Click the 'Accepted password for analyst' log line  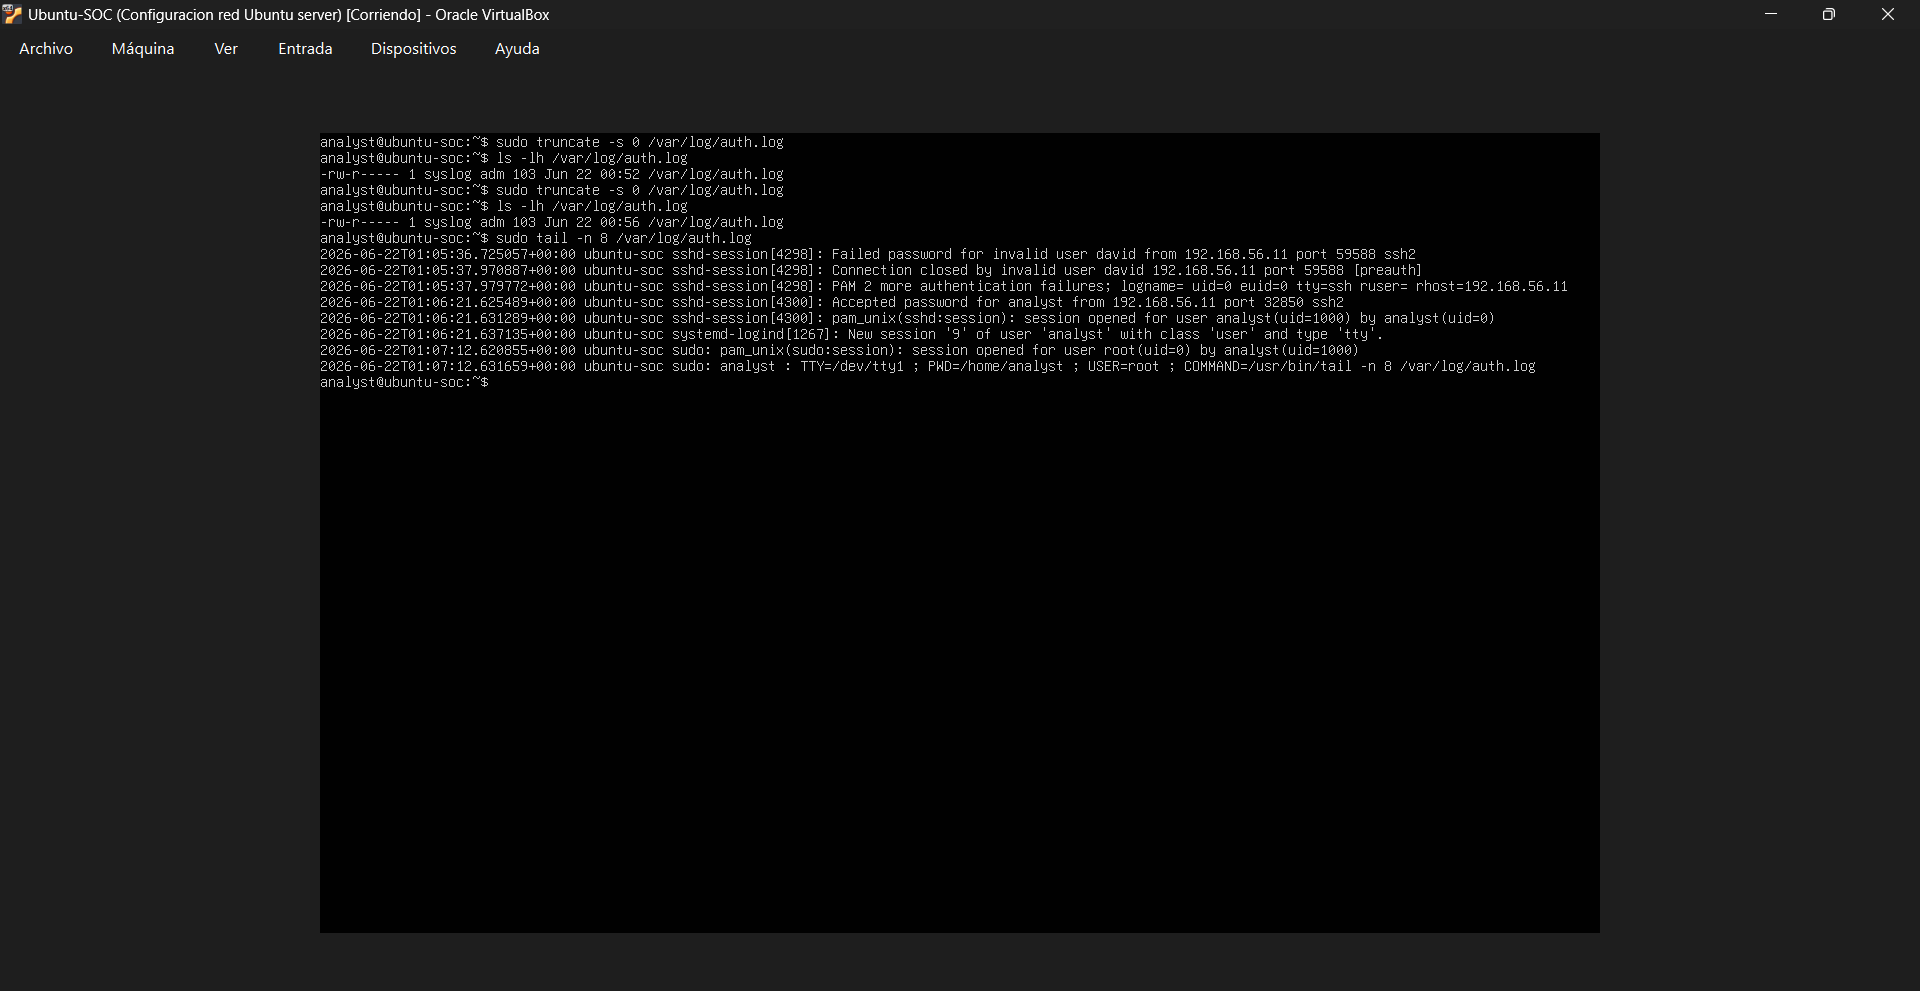pyautogui.click(x=832, y=302)
